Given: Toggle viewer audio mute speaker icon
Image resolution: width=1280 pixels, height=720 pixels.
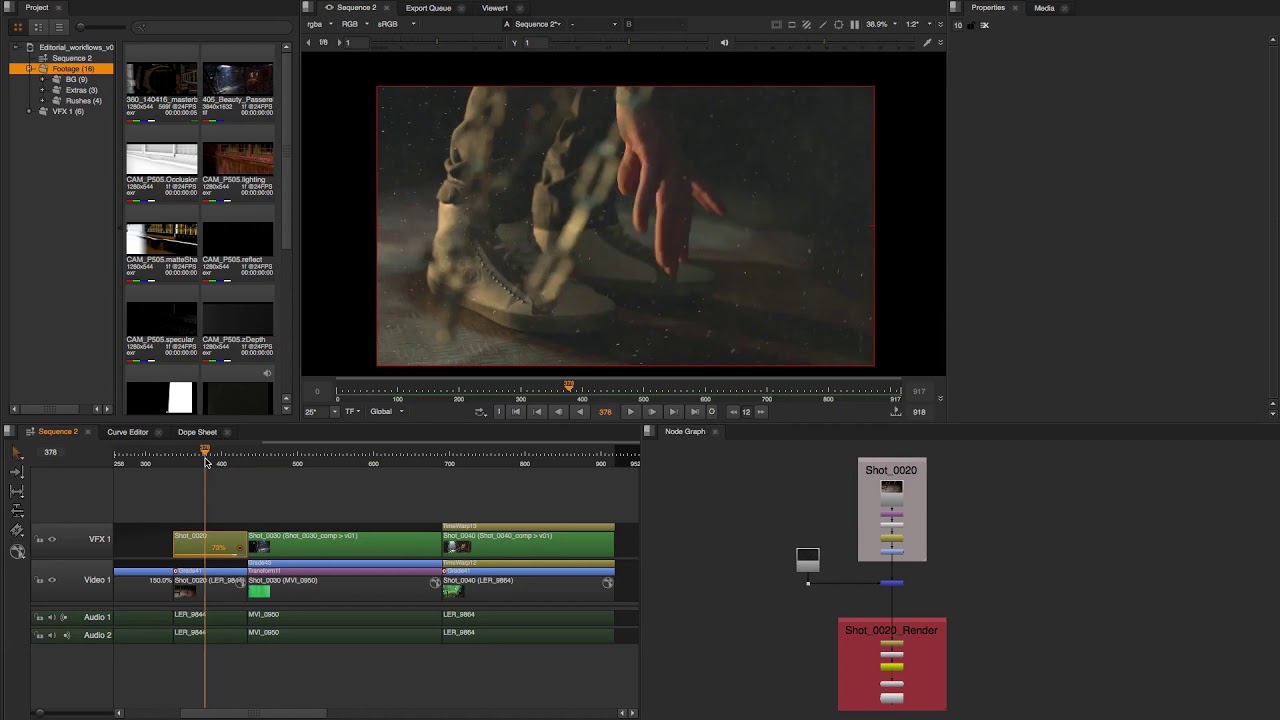Looking at the screenshot, I should [x=724, y=43].
